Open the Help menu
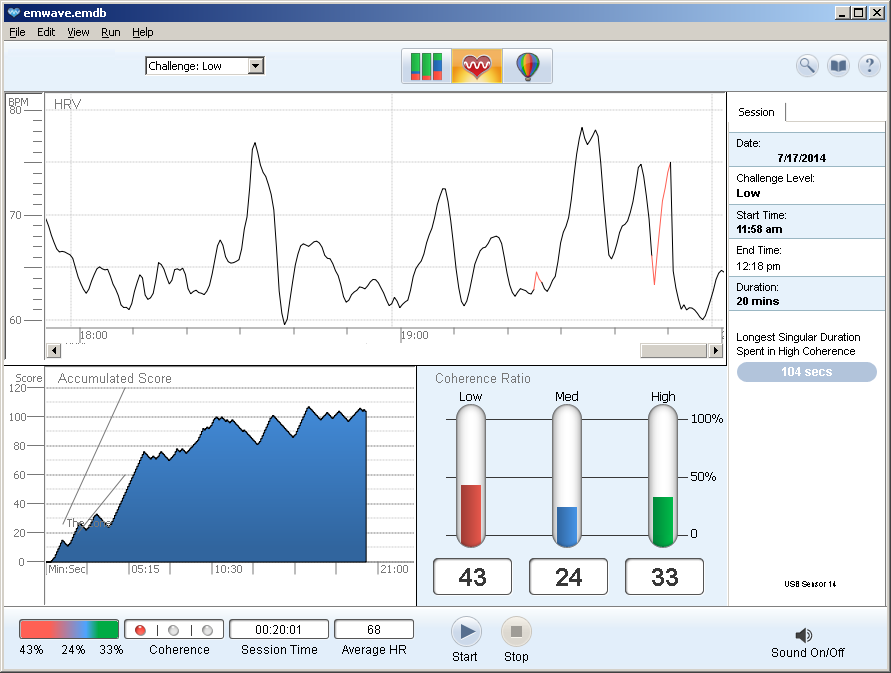This screenshot has height=673, width=891. point(143,32)
